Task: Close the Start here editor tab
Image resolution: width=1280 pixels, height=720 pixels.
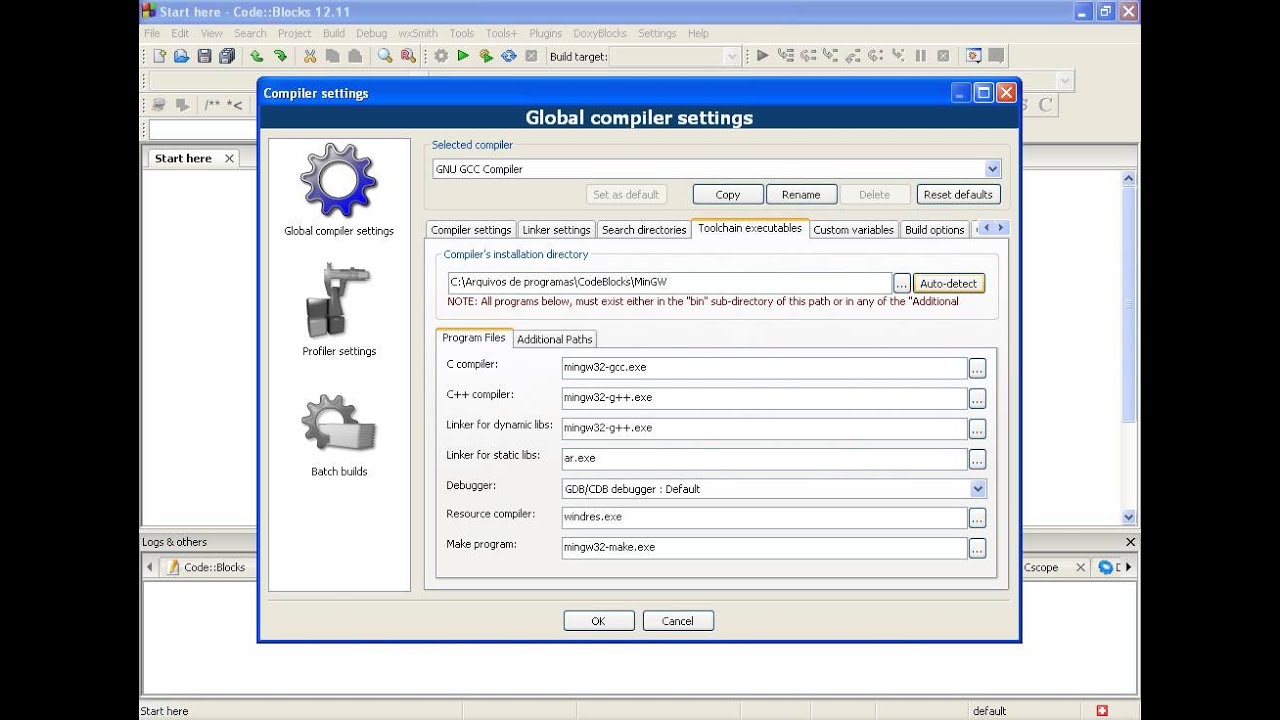Action: coord(229,158)
